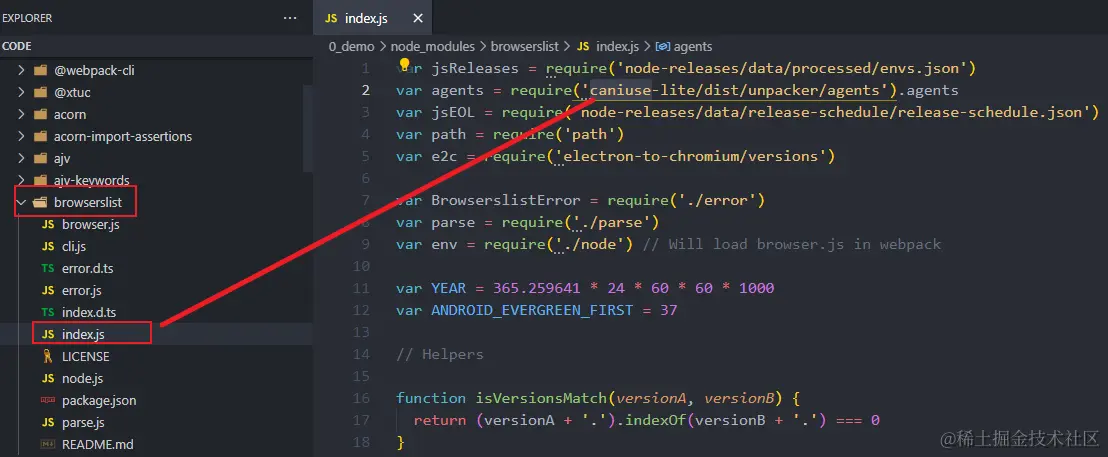This screenshot has width=1108, height=457.
Task: Click the LICENSE file icon
Action: tap(48, 357)
